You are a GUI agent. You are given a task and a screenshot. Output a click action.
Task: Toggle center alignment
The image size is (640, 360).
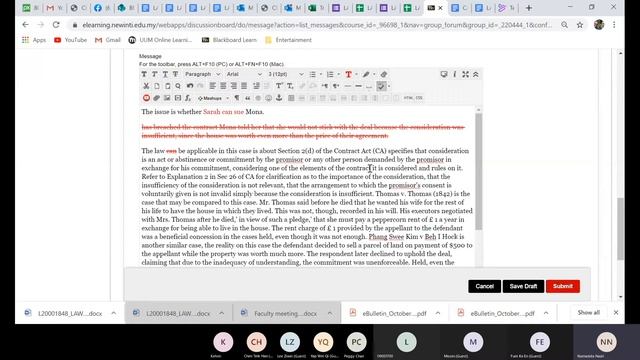pyautogui.click(x=223, y=86)
